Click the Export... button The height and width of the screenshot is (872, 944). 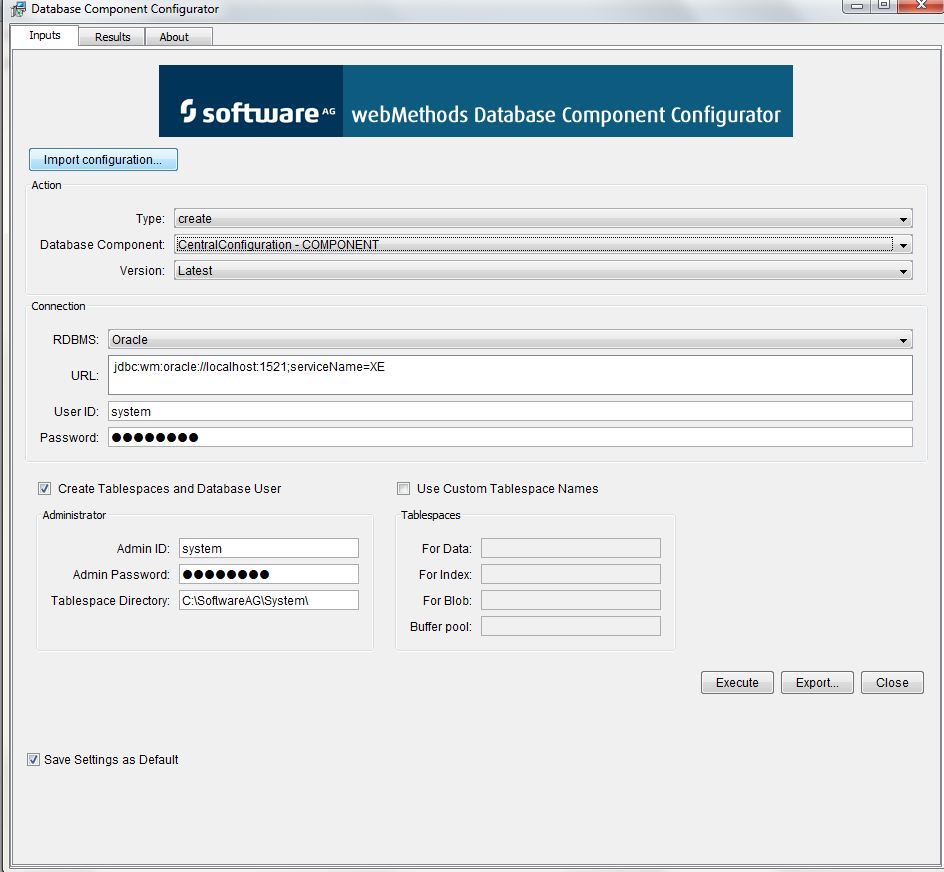point(817,682)
